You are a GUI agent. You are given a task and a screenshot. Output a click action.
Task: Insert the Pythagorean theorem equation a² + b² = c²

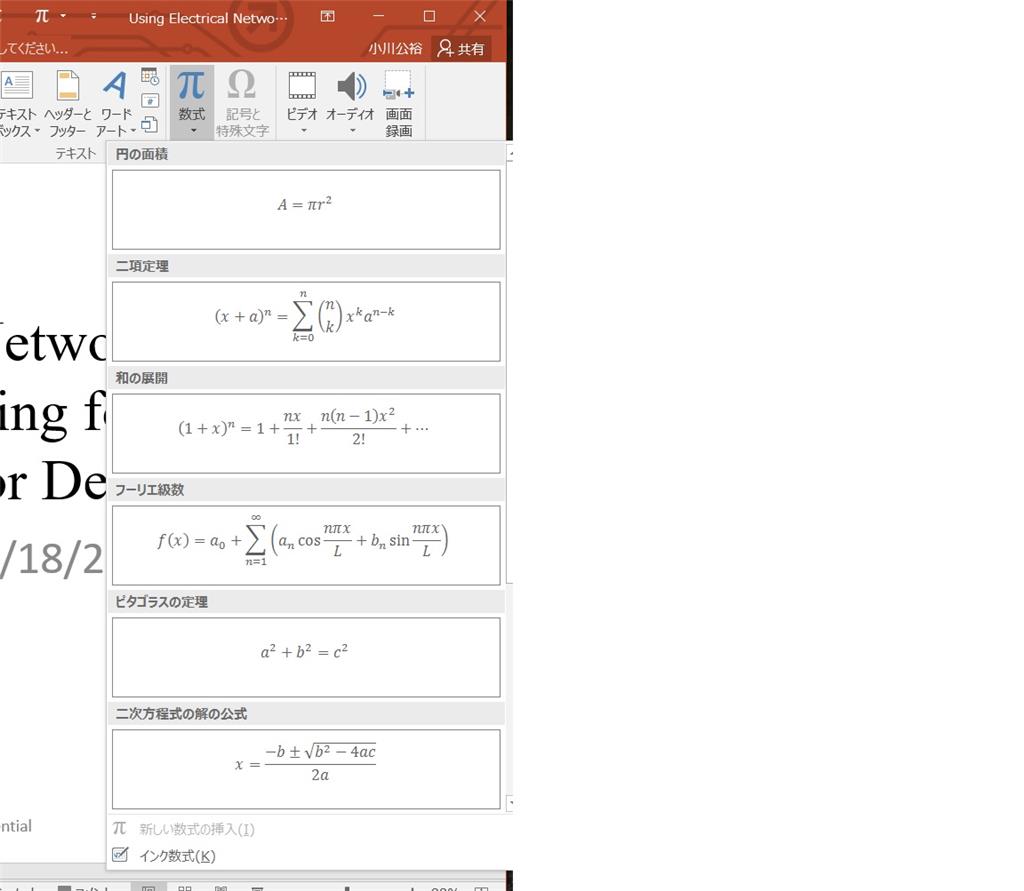(x=306, y=657)
